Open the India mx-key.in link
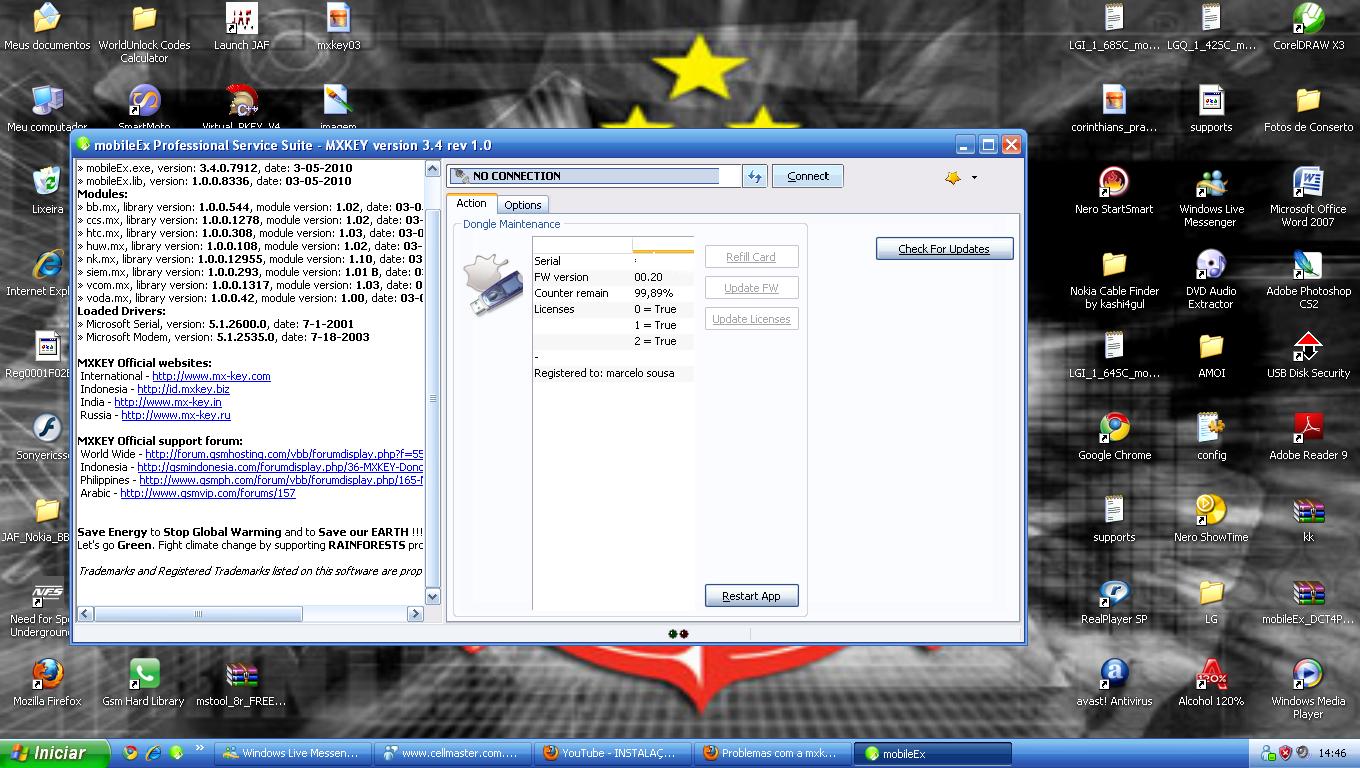The width and height of the screenshot is (1360, 768). click(x=168, y=402)
